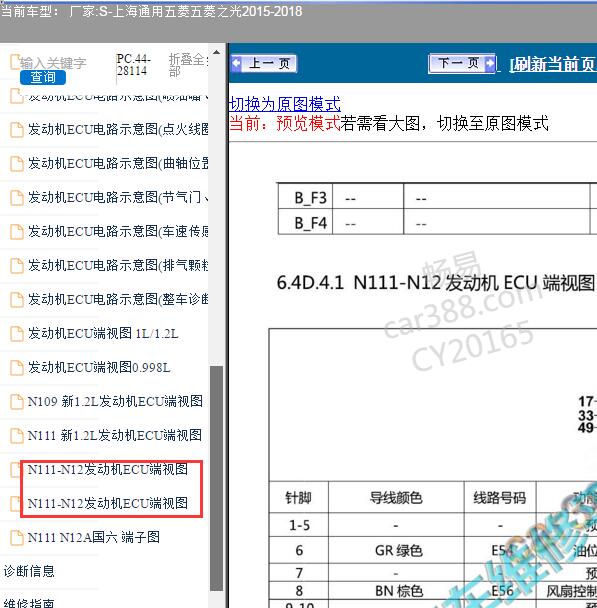The image size is (597, 608).
Task: Select N111 新1.2L发动机ECU端视图
Action: click(115, 435)
